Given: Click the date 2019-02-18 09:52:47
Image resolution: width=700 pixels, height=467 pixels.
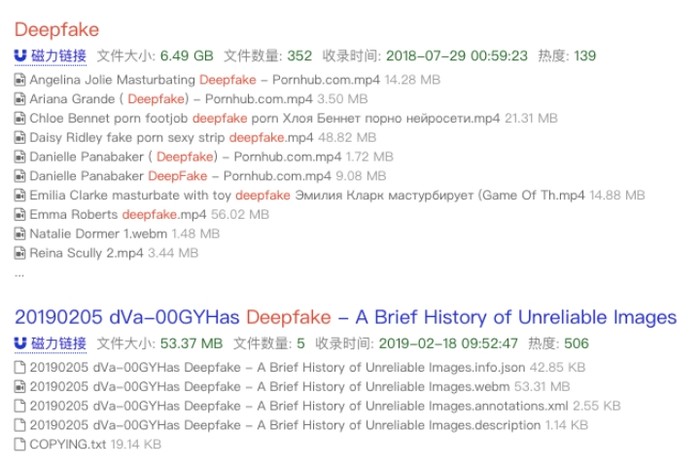Looking at the screenshot, I should point(448,343).
